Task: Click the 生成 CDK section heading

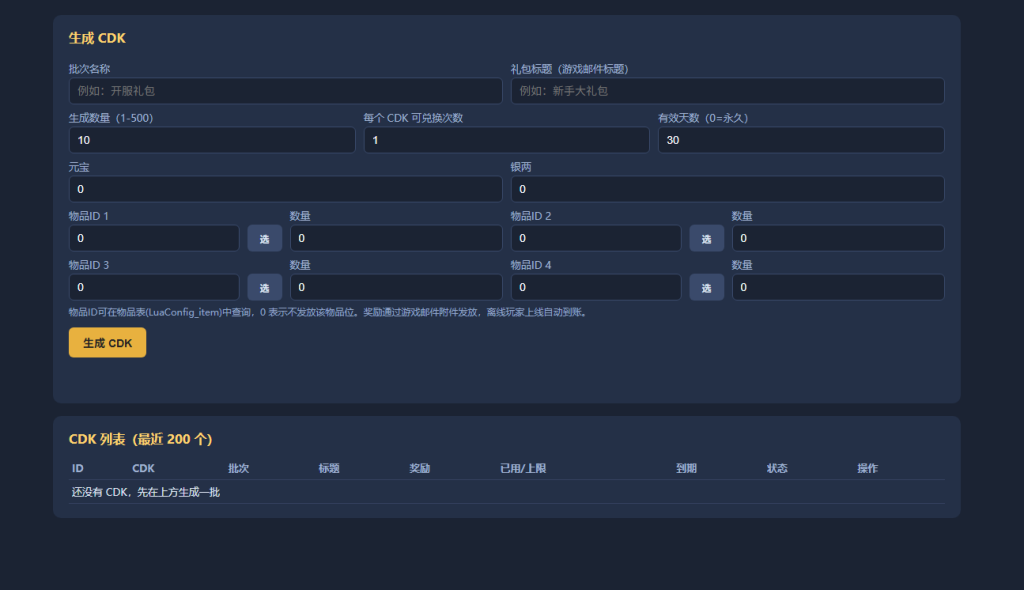Action: pos(97,38)
